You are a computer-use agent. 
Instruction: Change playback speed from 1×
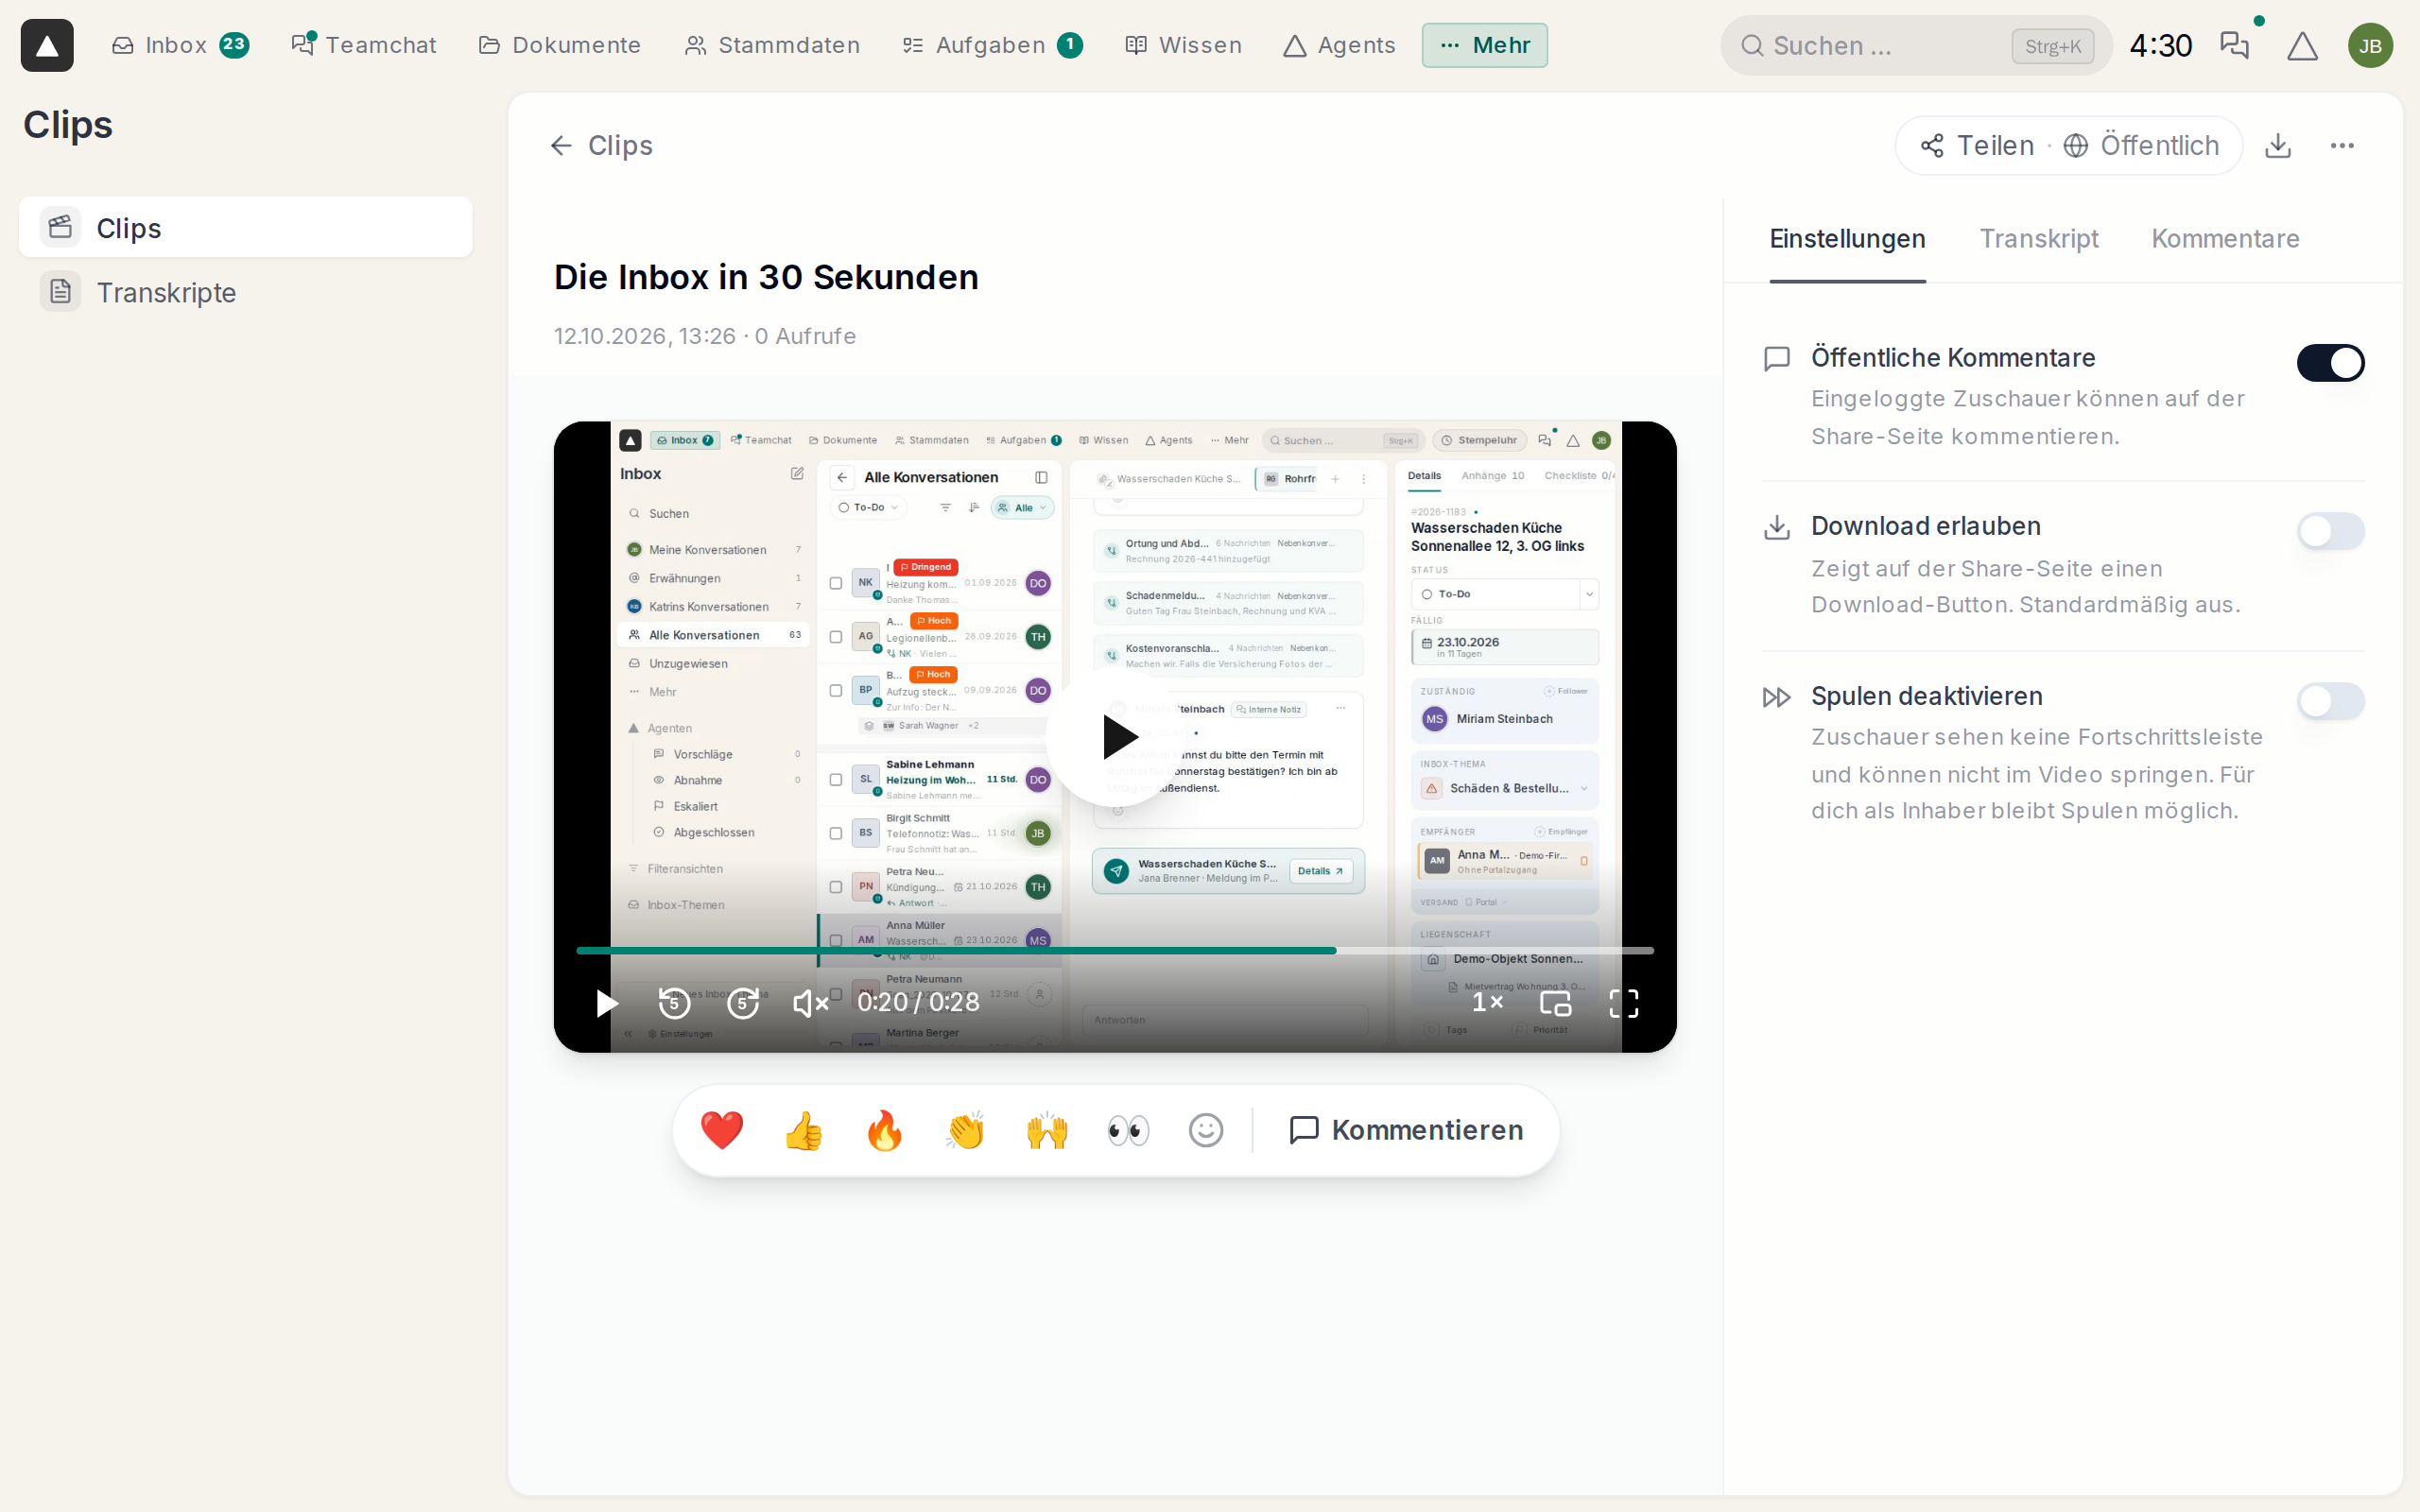1487,1002
